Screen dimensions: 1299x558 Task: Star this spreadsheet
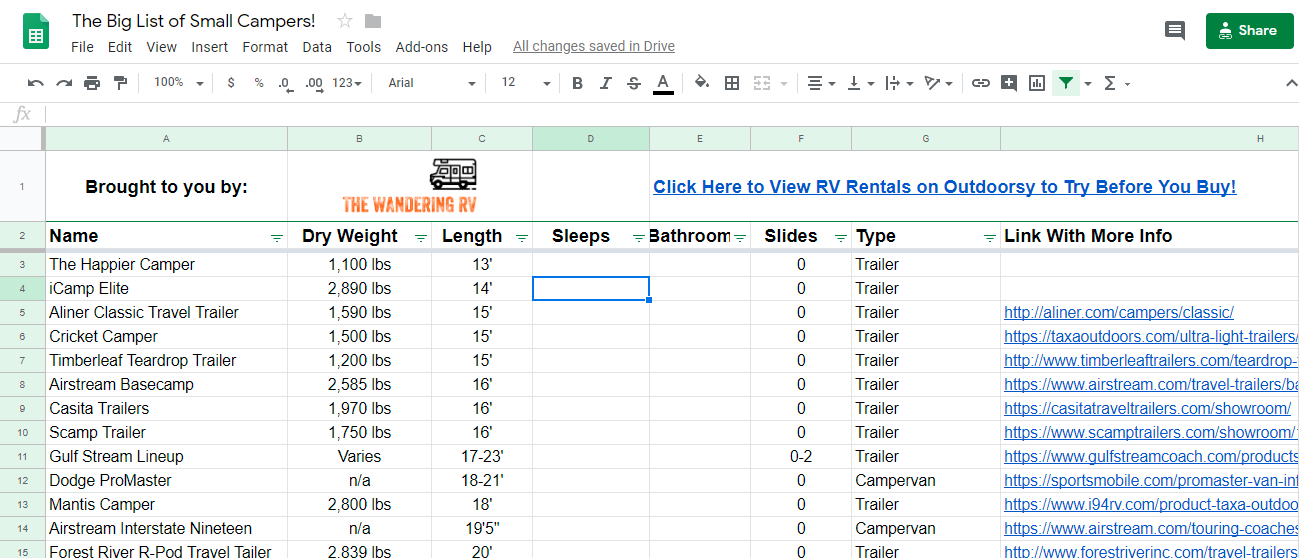pyautogui.click(x=345, y=21)
